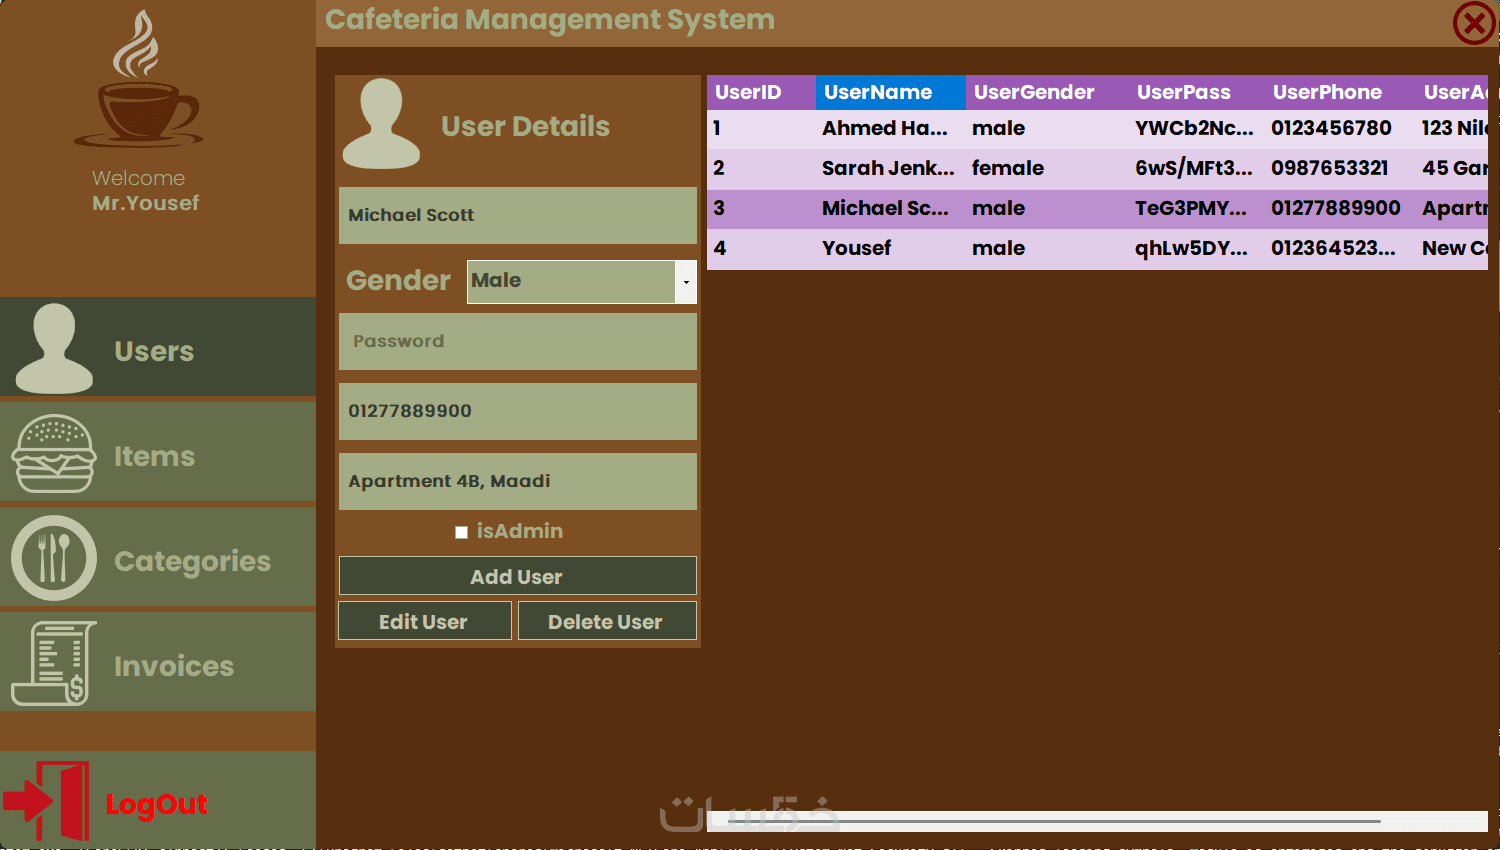Open the Categories section
The width and height of the screenshot is (1500, 850).
192,561
